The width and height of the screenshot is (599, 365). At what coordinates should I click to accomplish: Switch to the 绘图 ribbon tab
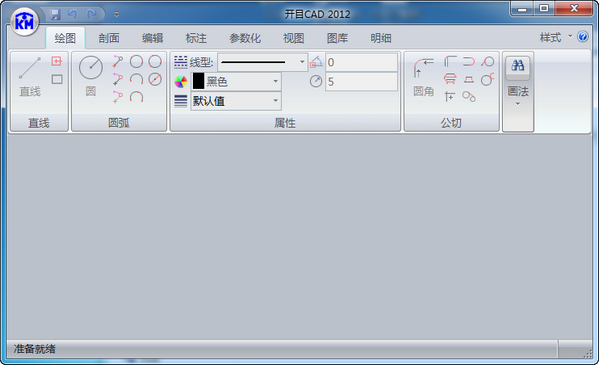tap(65, 38)
